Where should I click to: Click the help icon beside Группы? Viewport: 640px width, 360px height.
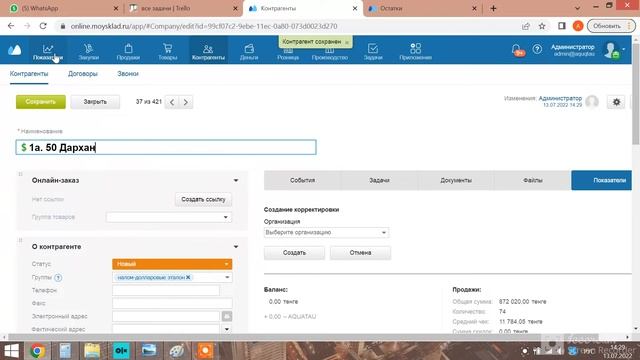tap(58, 278)
